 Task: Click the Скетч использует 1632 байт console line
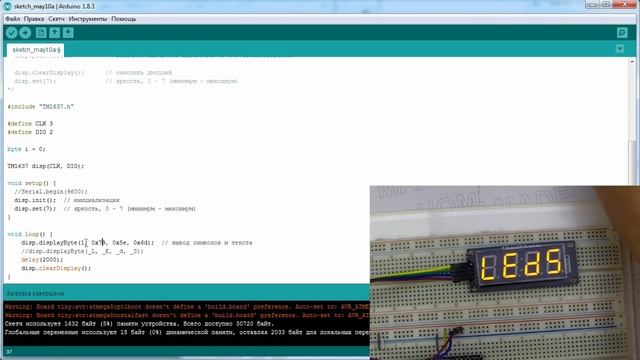tap(139, 324)
